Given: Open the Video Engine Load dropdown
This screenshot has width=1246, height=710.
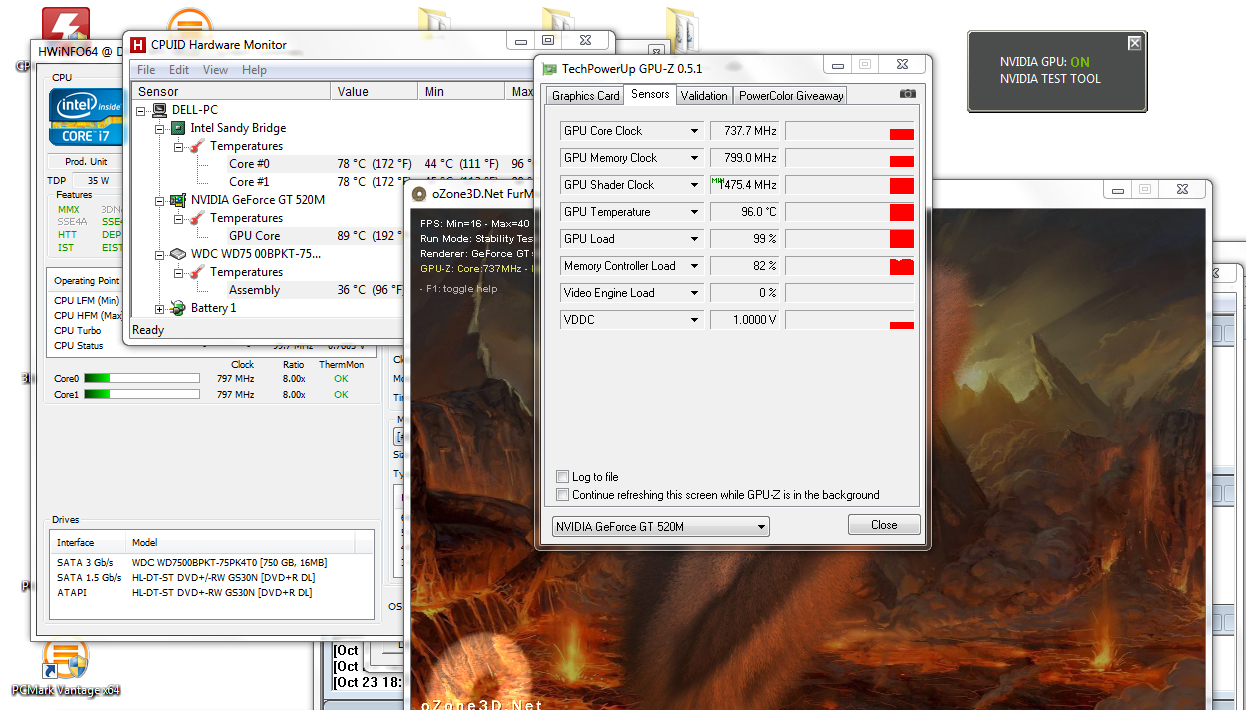Looking at the screenshot, I should tap(694, 293).
